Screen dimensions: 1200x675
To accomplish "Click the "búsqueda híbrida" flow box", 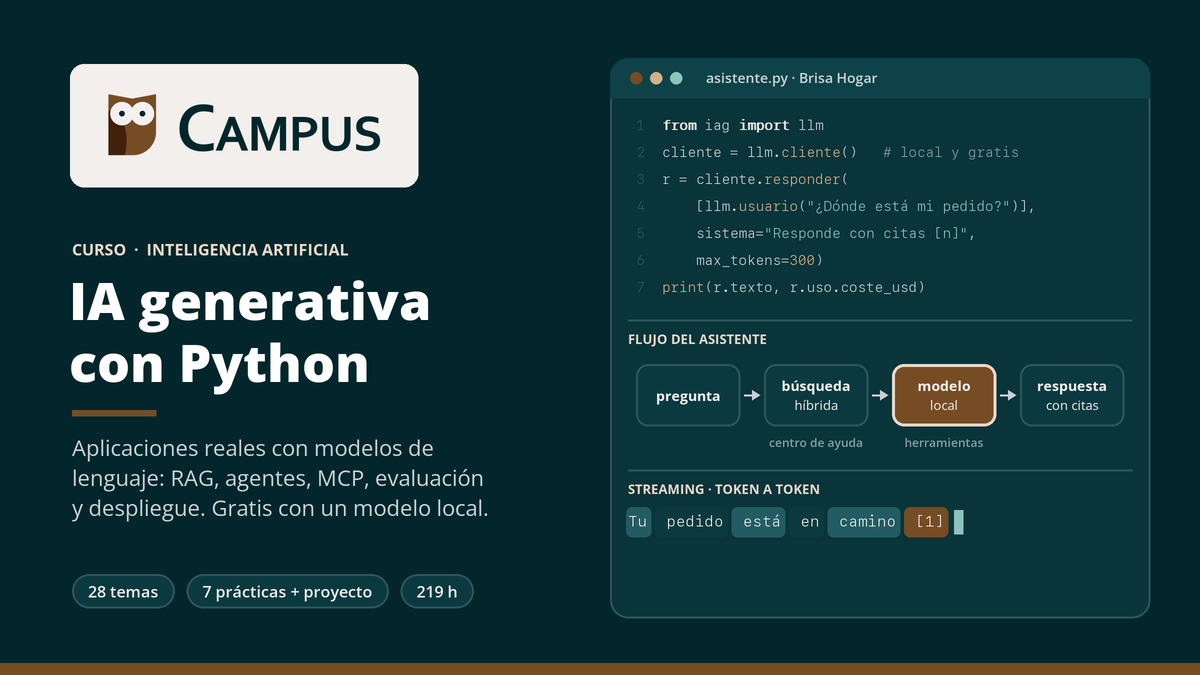I will 816,395.
